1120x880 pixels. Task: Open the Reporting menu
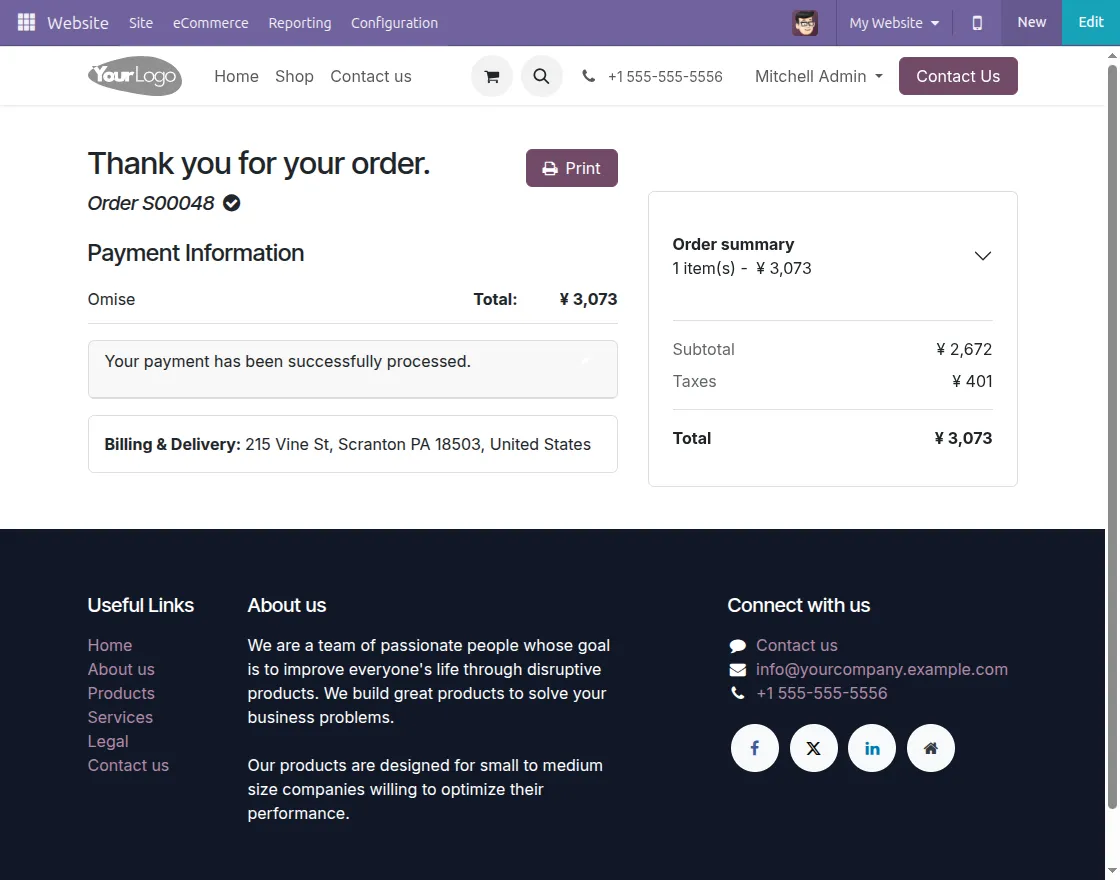[299, 23]
